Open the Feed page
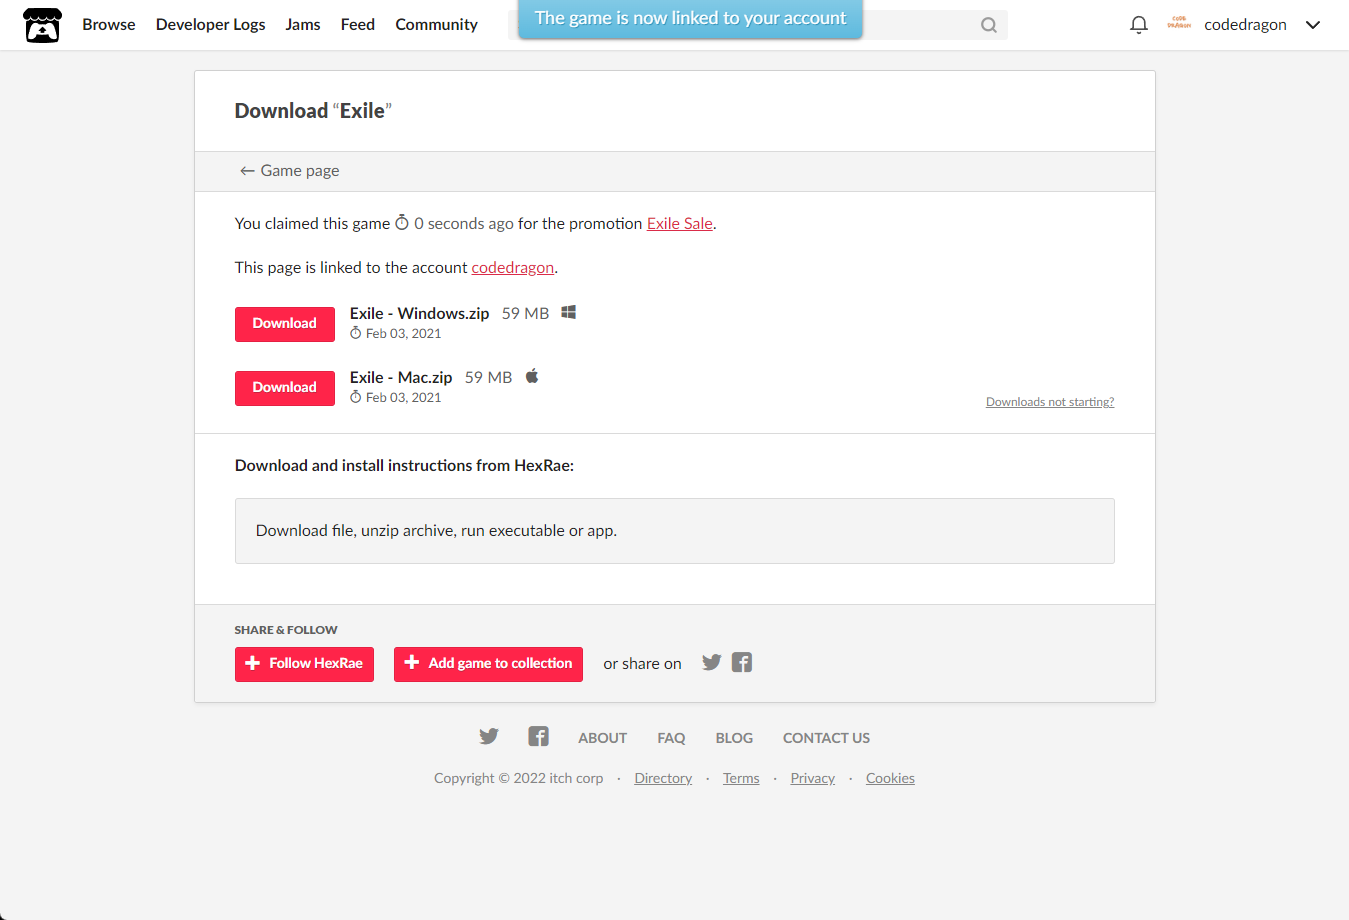 pyautogui.click(x=358, y=24)
